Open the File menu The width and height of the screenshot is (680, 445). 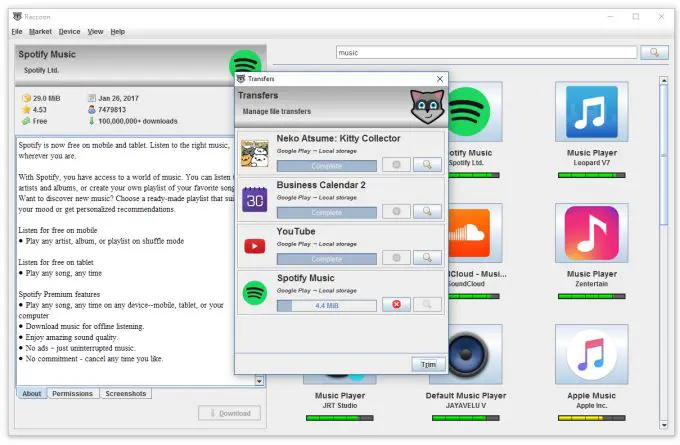point(17,32)
